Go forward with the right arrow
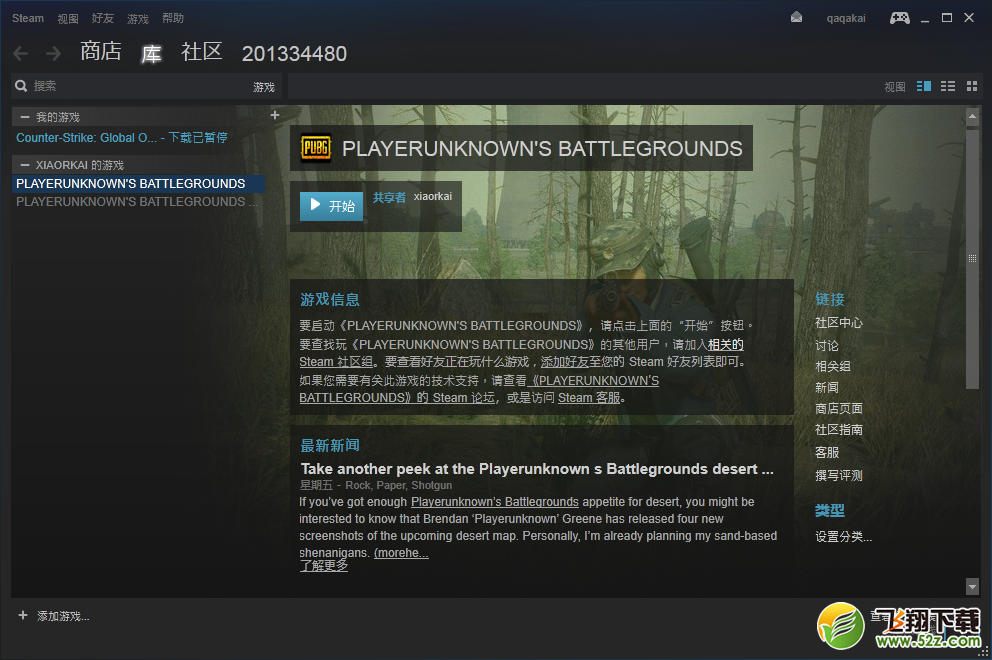The height and width of the screenshot is (660, 992). (x=54, y=54)
